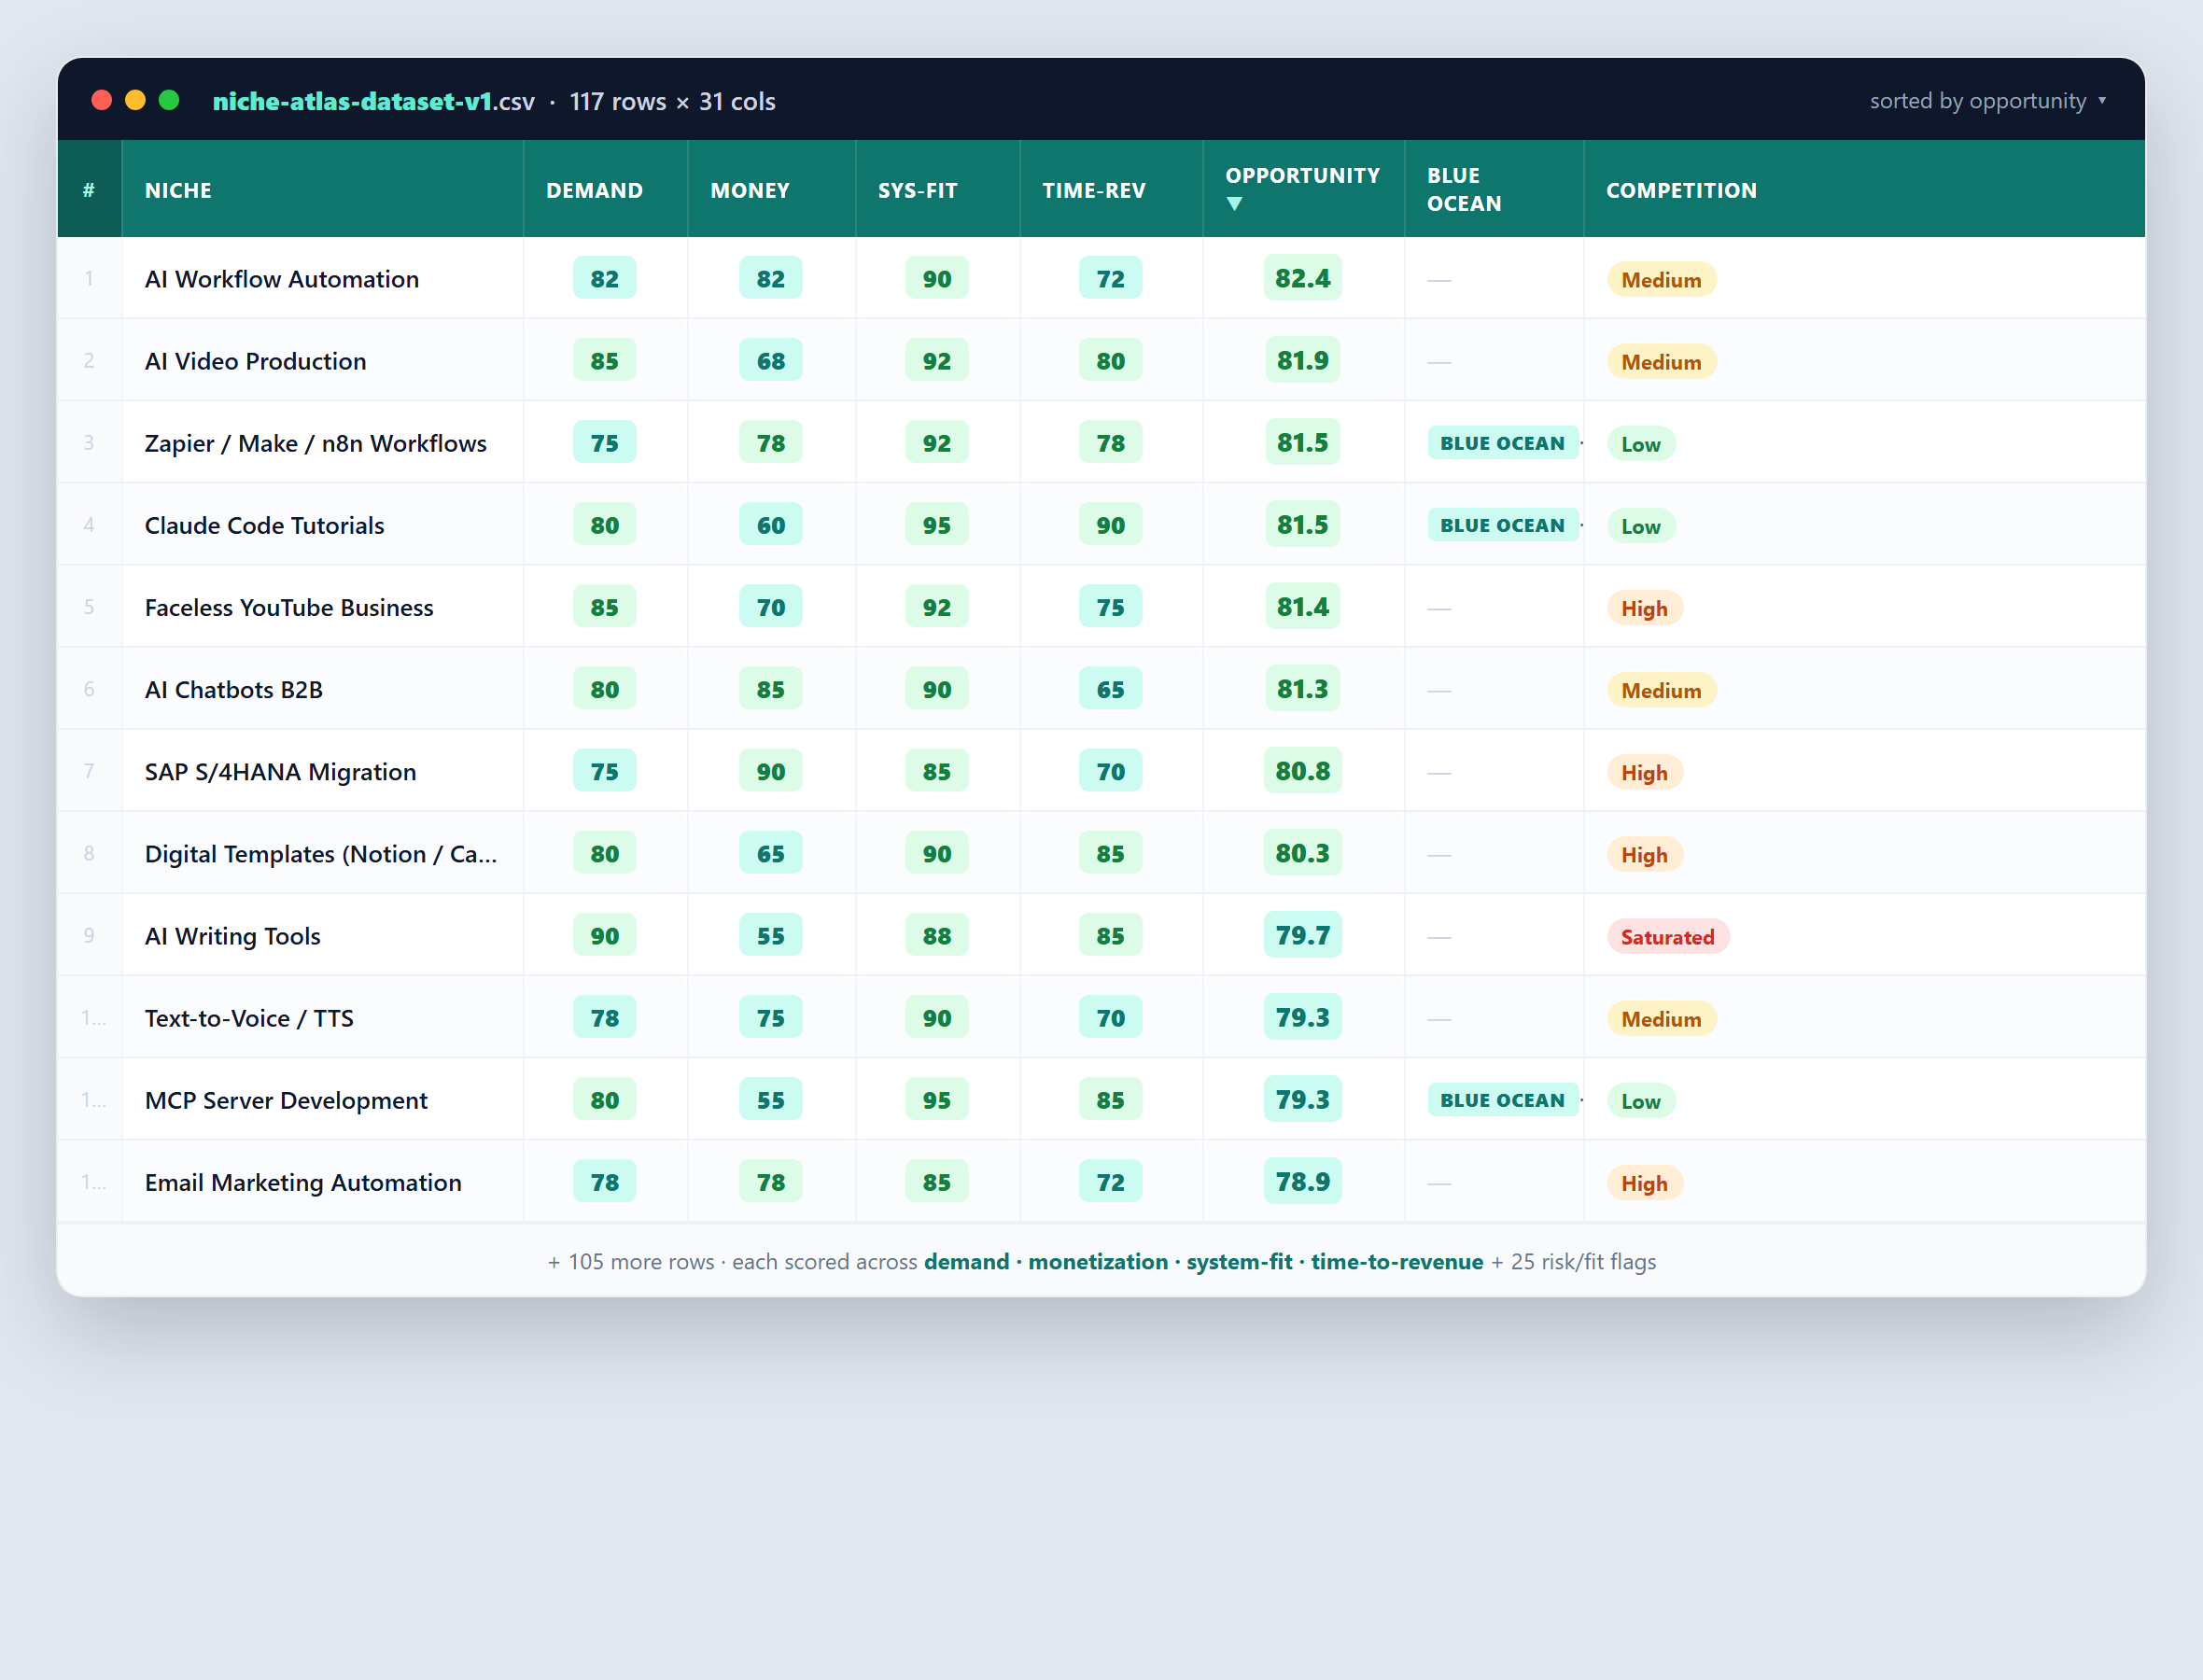Click the 82.4 opportunity score

pyautogui.click(x=1302, y=278)
